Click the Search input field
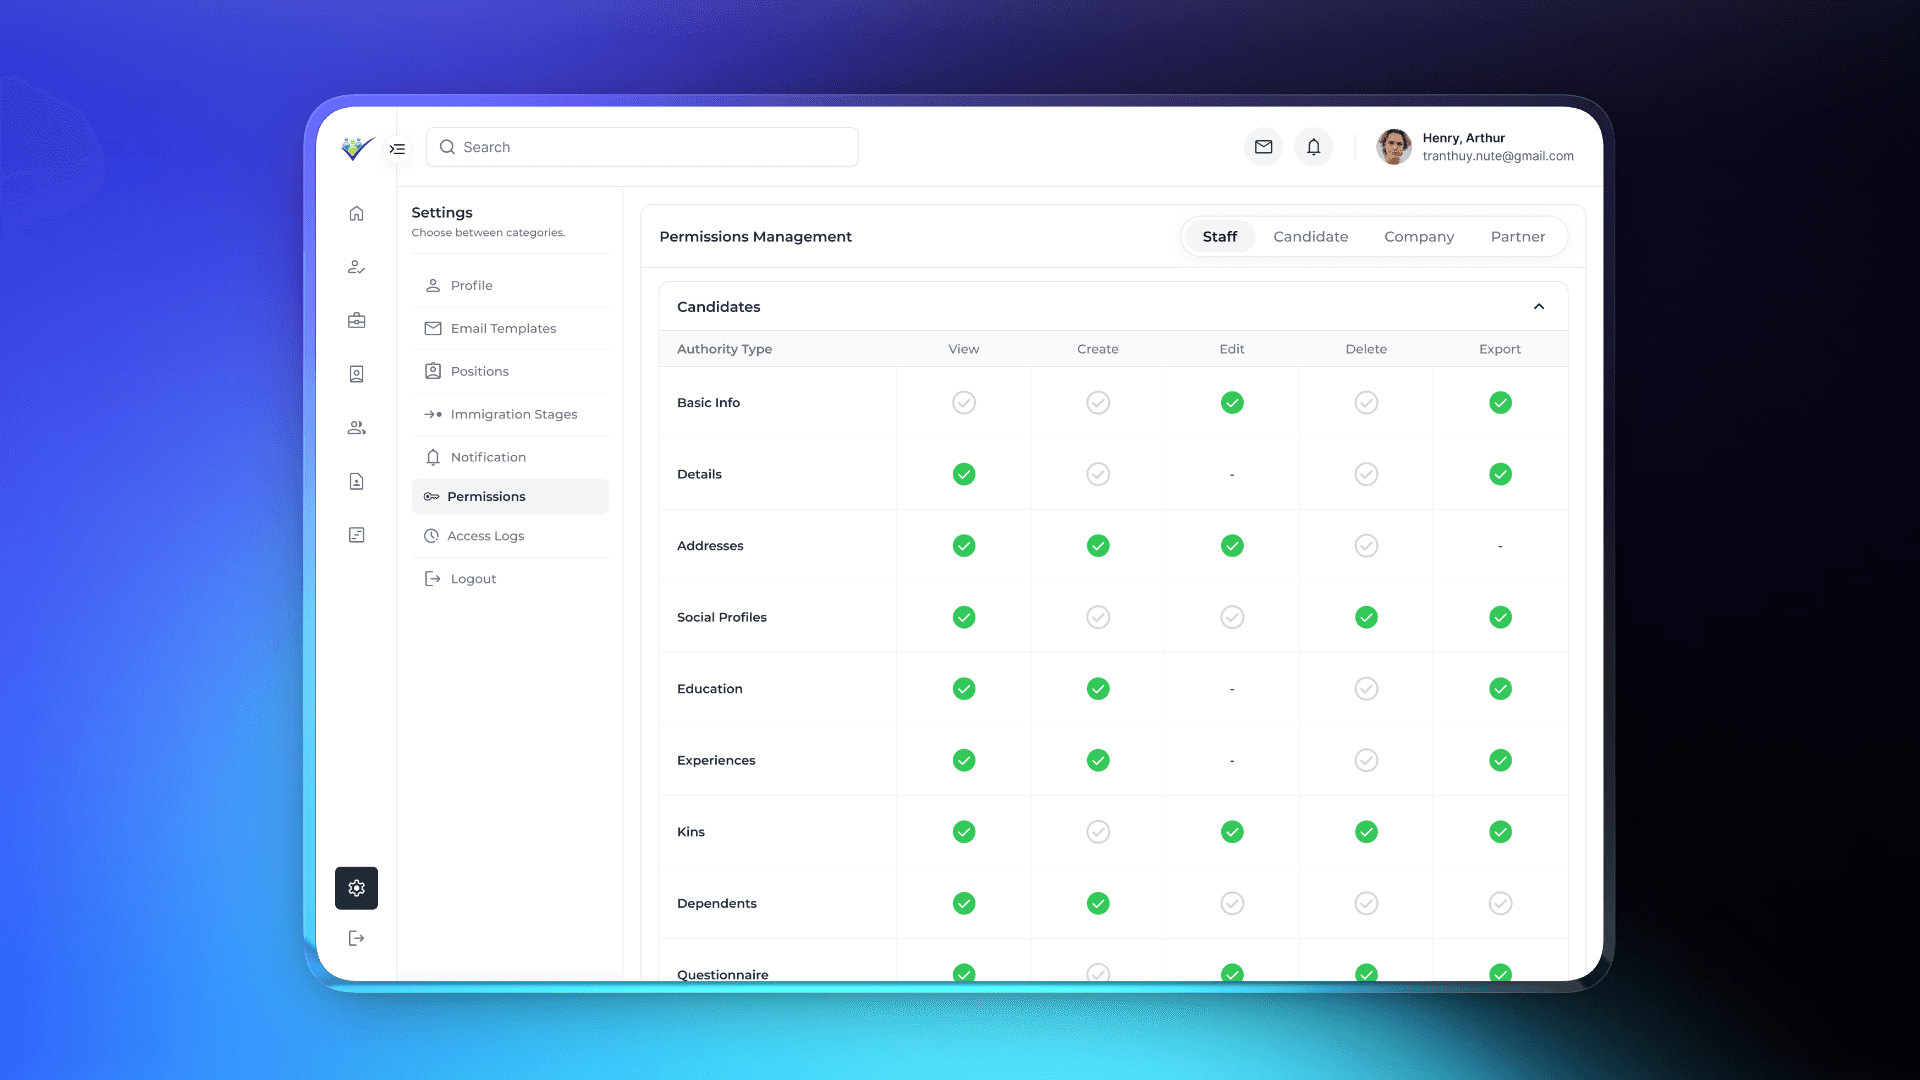 coord(642,147)
